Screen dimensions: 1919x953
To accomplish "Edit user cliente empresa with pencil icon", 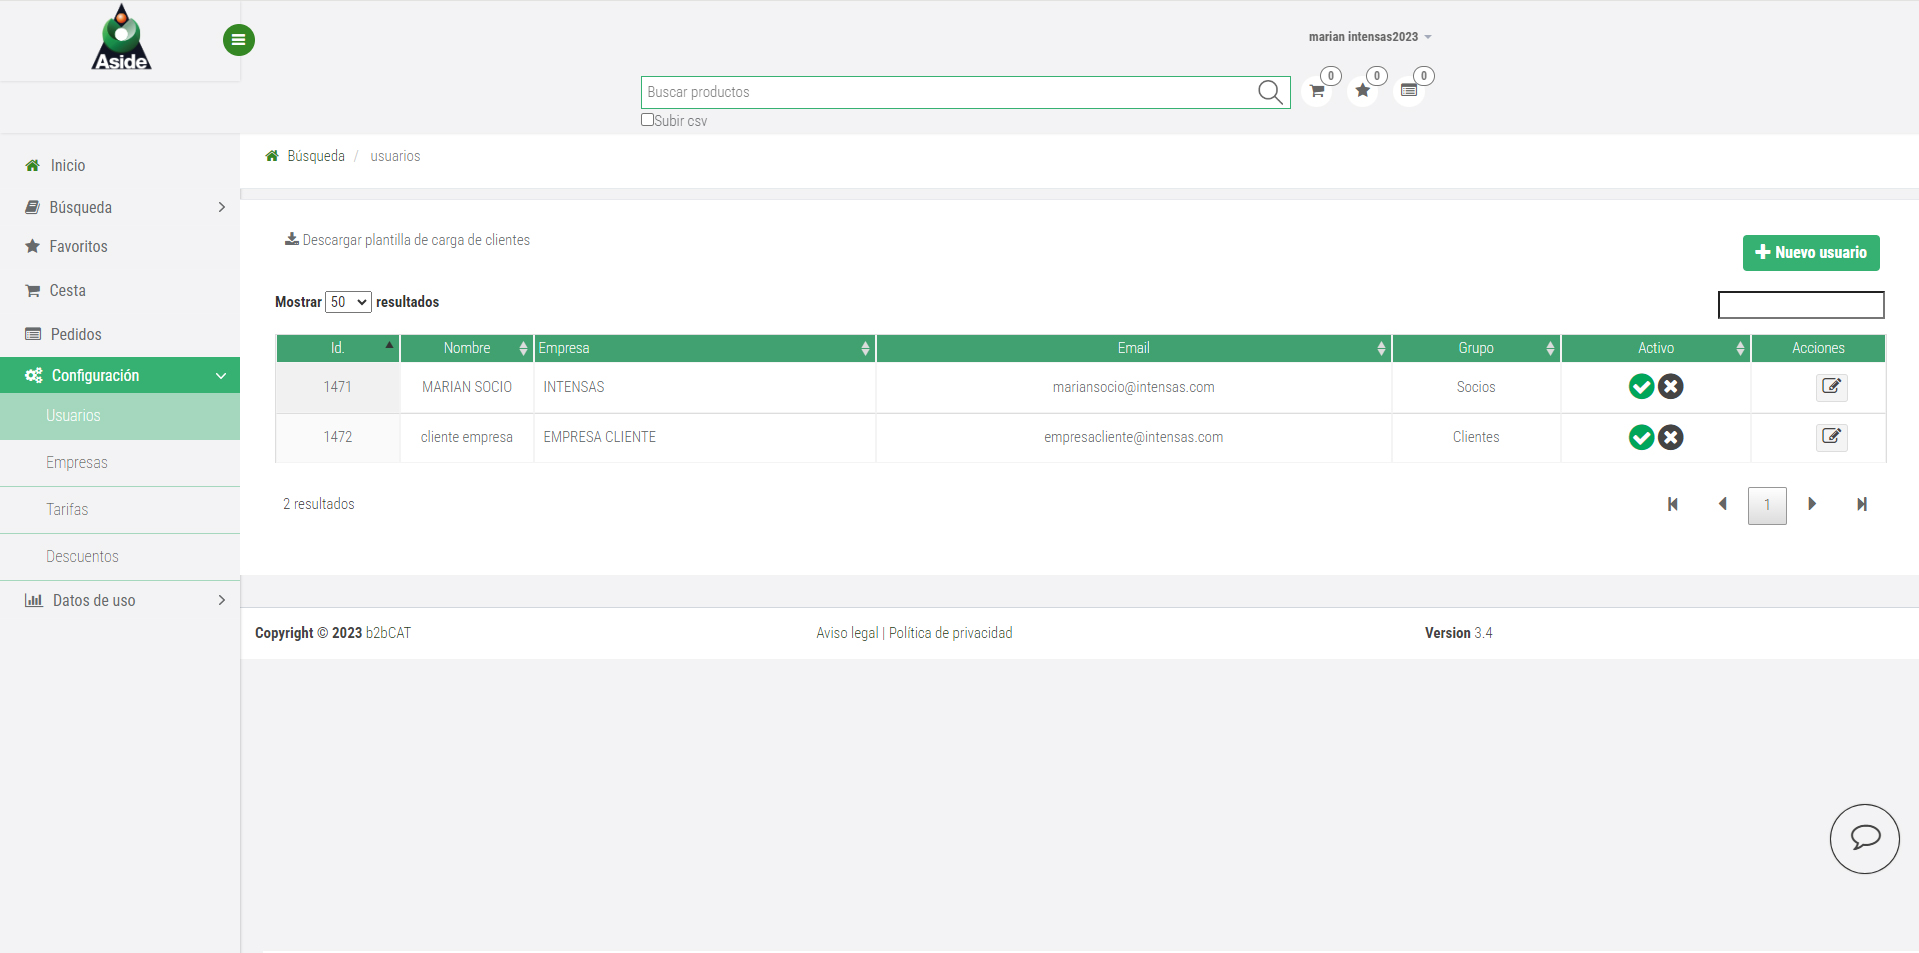I will pyautogui.click(x=1831, y=437).
